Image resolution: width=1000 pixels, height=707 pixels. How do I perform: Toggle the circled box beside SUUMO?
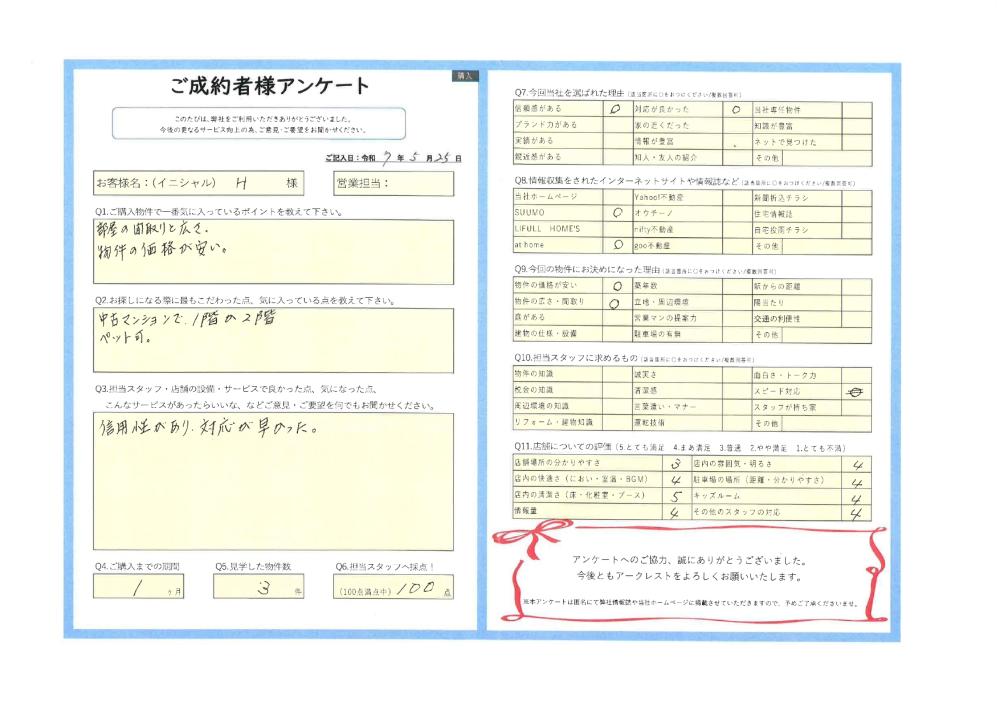click(x=617, y=213)
